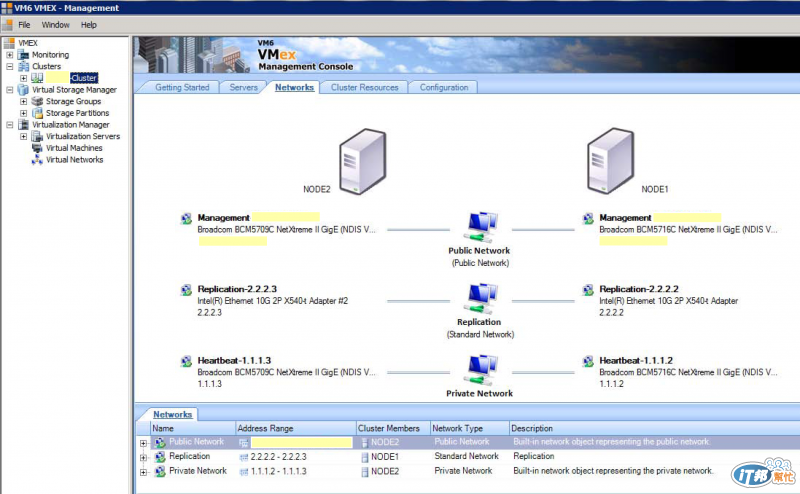
Task: Click the Replication-2.2.2.2 adapter icon
Action: click(x=588, y=290)
